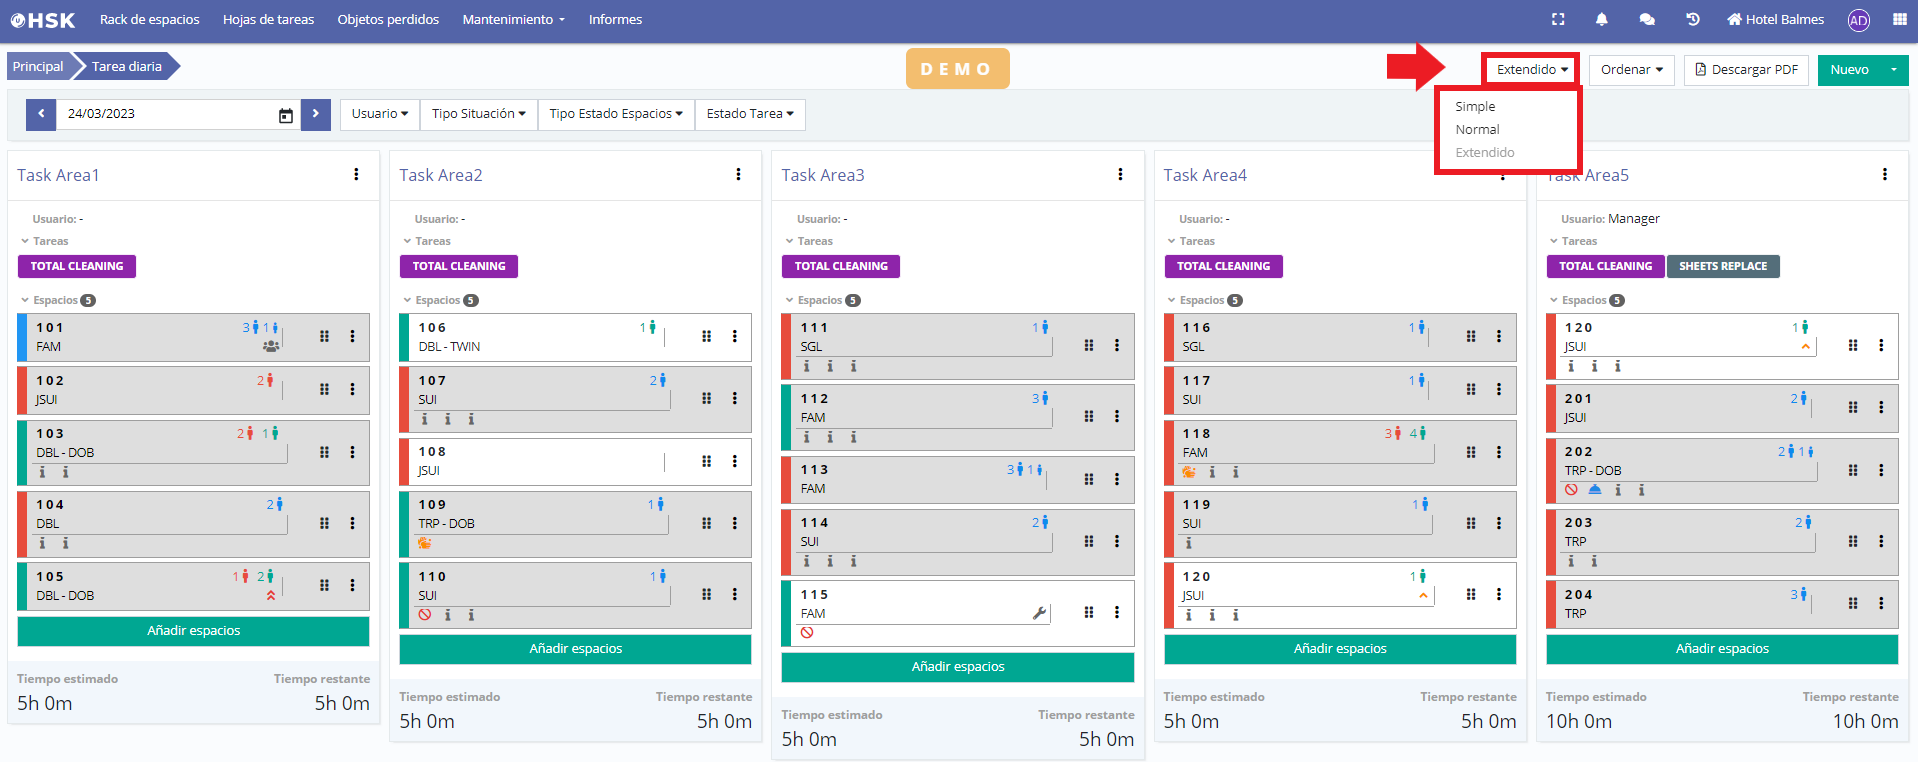The width and height of the screenshot is (1918, 762).
Task: Open the apps grid icon
Action: [1899, 19]
